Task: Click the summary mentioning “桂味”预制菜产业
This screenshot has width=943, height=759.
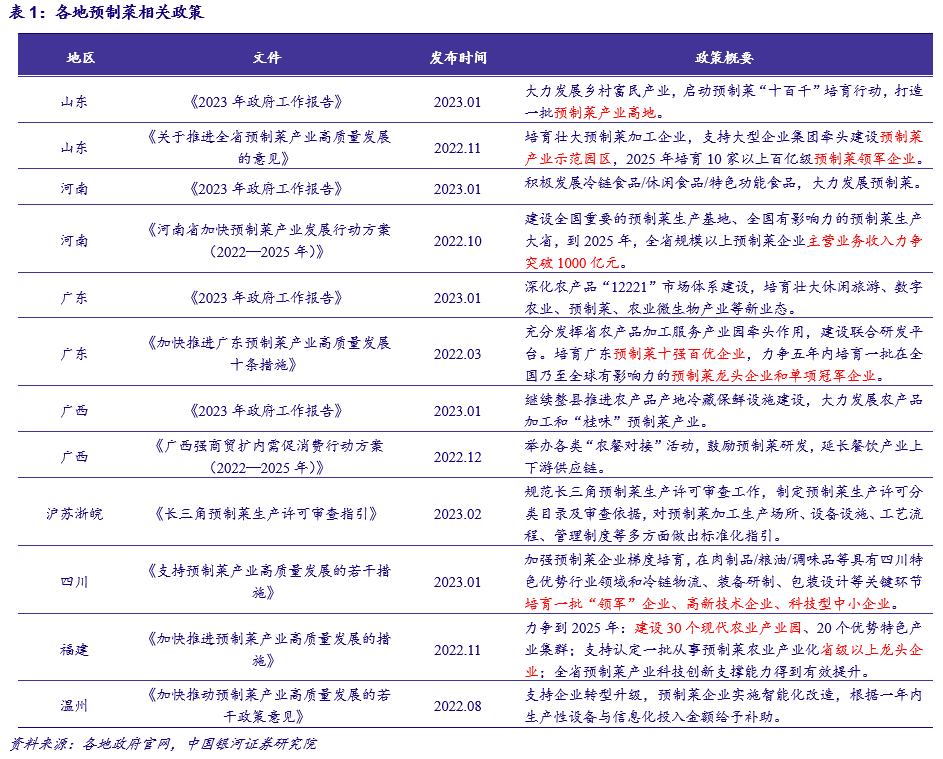Action: 723,411
